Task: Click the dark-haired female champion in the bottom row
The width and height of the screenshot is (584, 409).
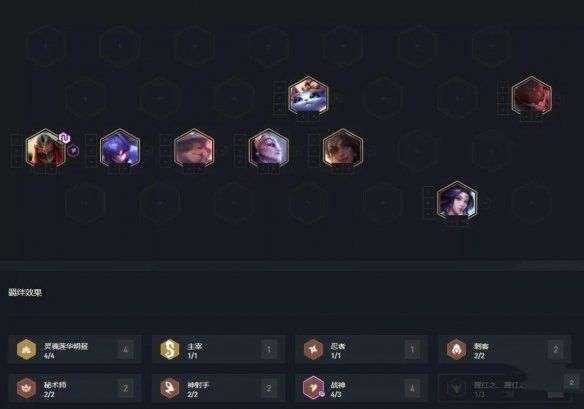Action: coord(457,200)
